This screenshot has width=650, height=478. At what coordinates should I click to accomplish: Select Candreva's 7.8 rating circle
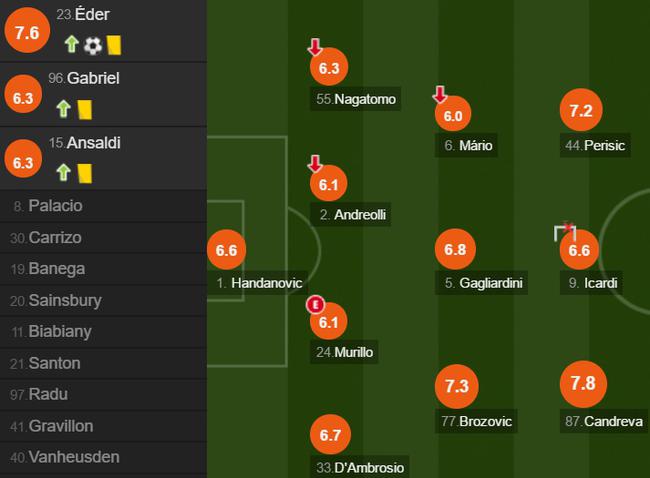[583, 383]
